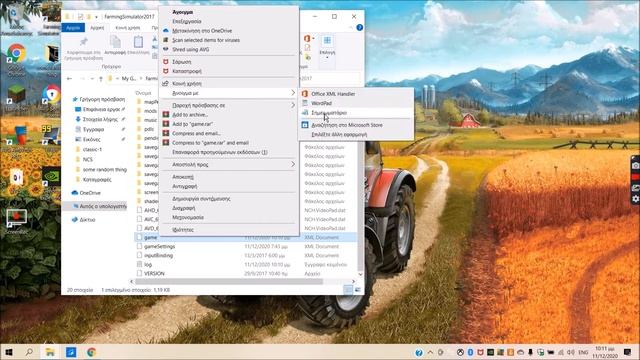Switch to the Home ribbon tab
Screen dimensions: 640x360
(x=97, y=28)
